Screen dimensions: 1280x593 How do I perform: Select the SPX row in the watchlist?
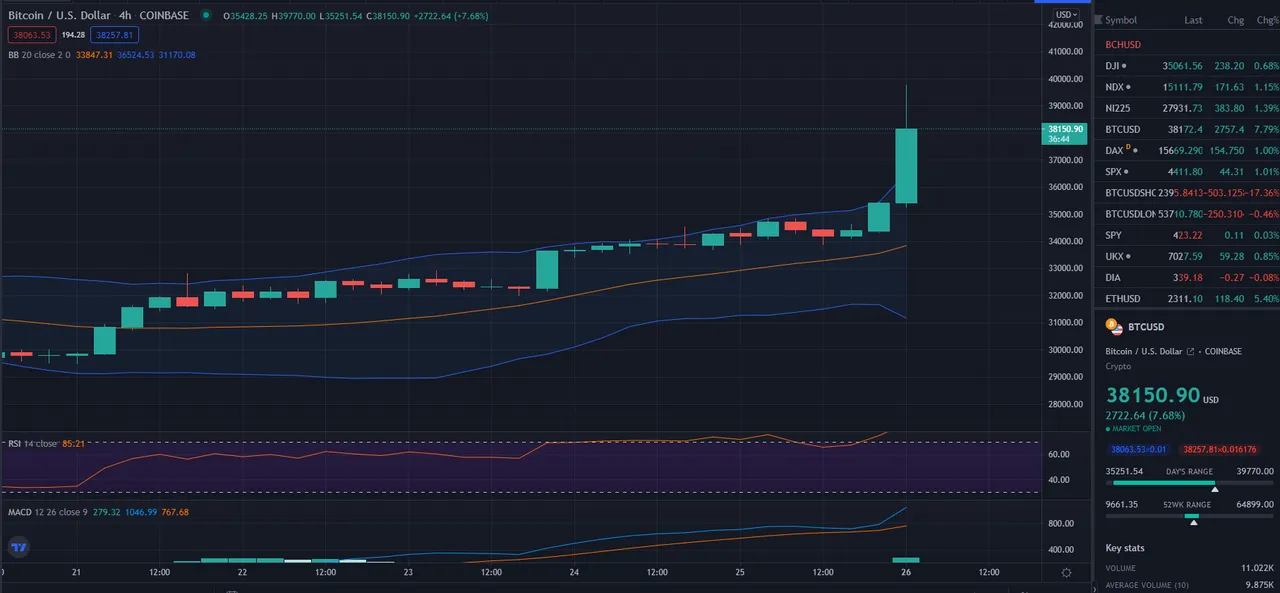pyautogui.click(x=1188, y=172)
